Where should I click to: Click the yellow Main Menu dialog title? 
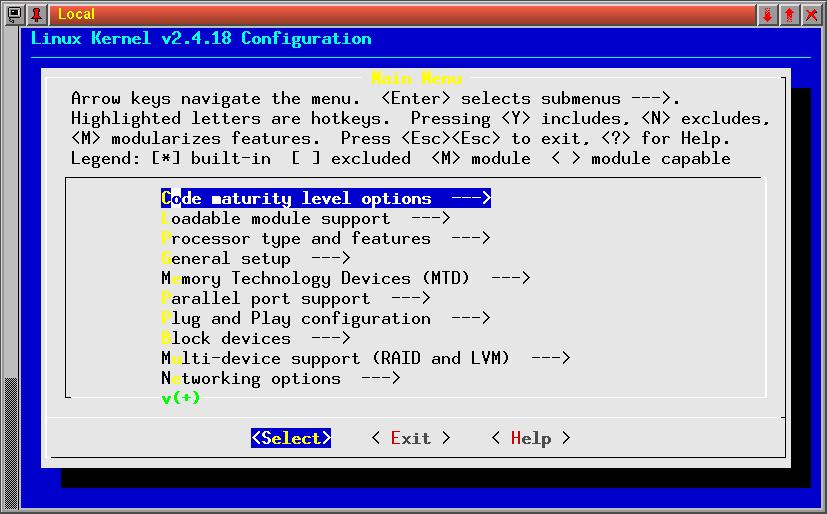(417, 79)
